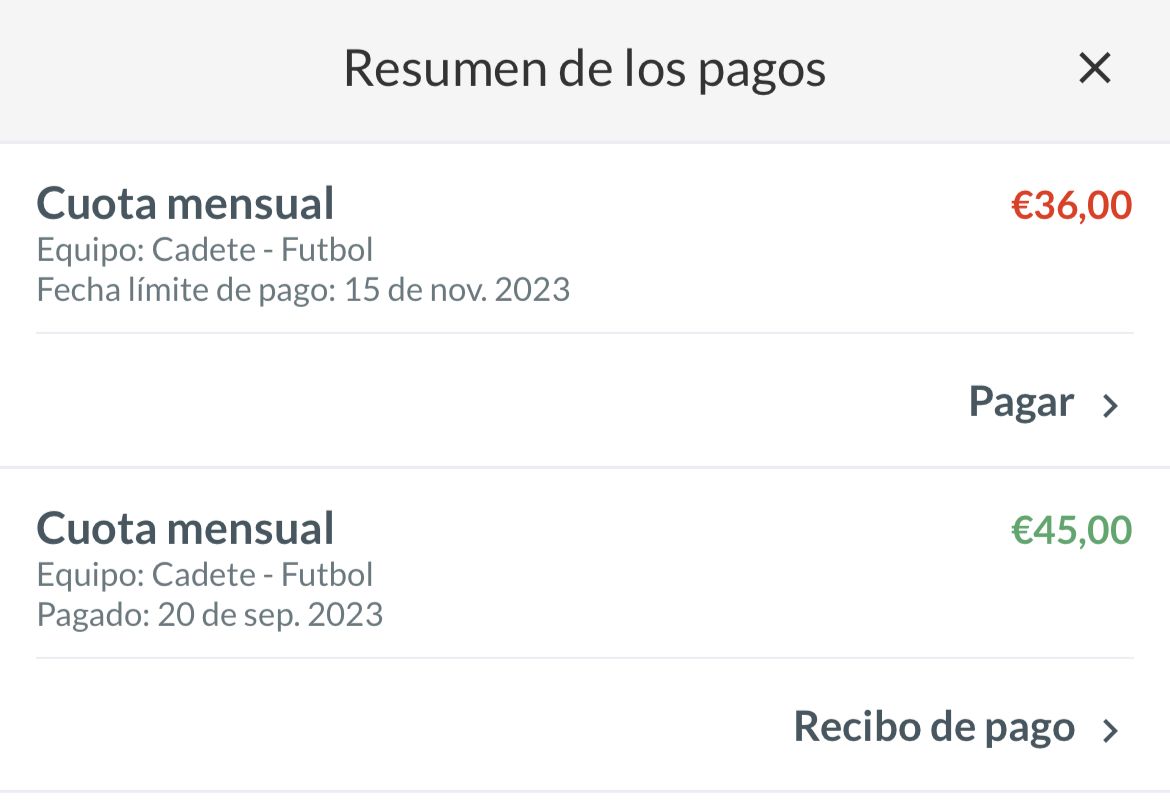This screenshot has width=1170, height=801.
Task: Select the red €36,00 amount
Action: tap(1071, 206)
